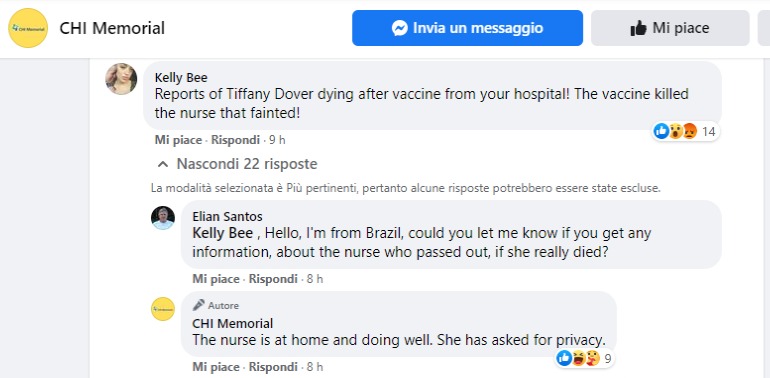
Task: Reply to Elian Santos via Rispondi
Action: [x=273, y=279]
